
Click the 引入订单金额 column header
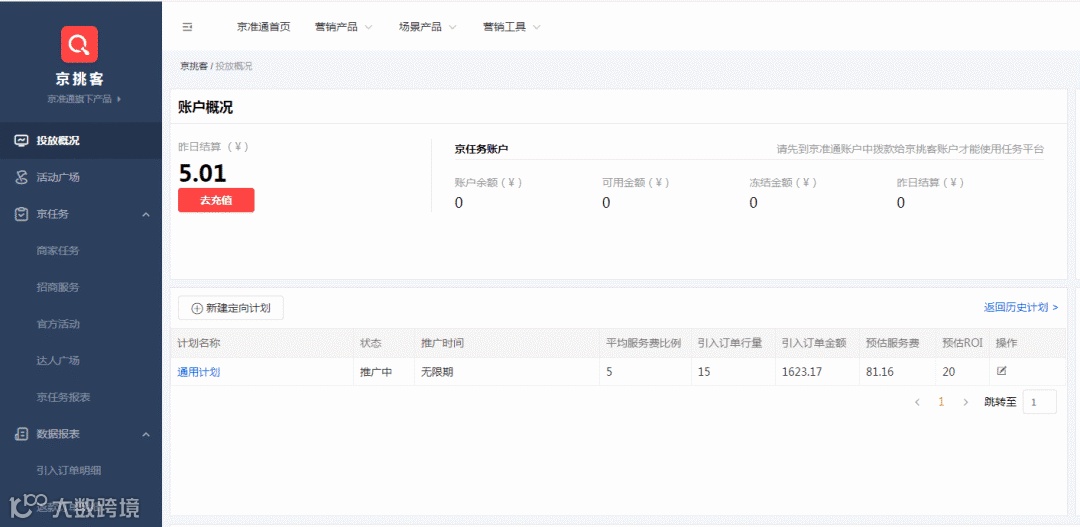click(814, 343)
